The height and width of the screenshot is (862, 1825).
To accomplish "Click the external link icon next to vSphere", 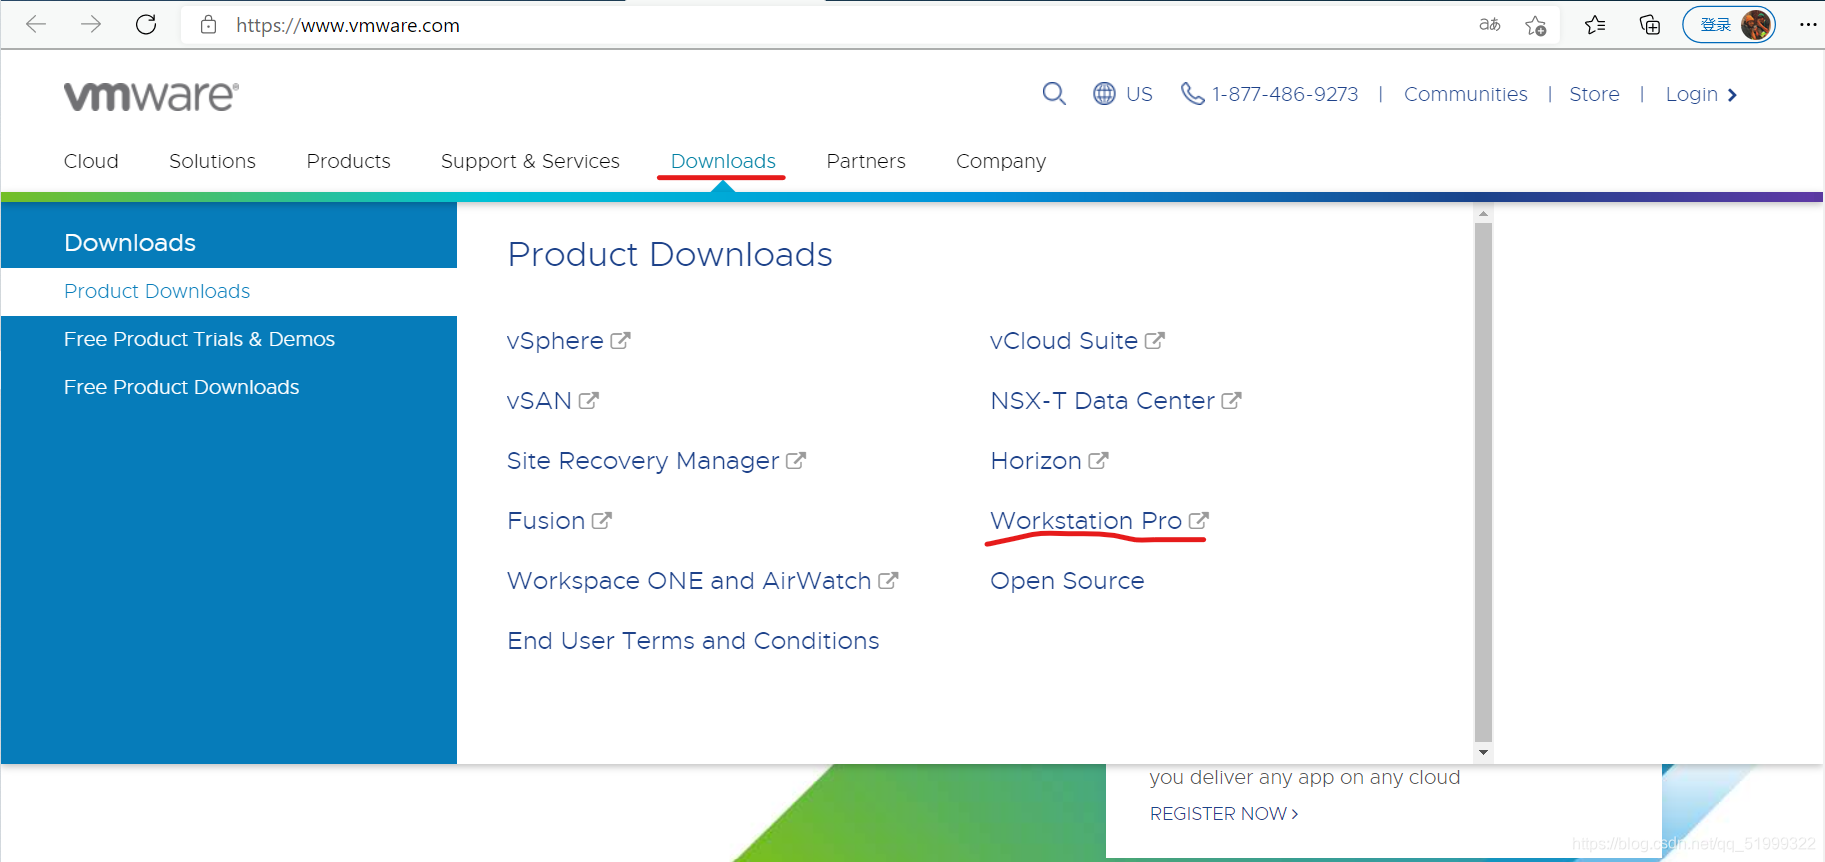I will click(620, 340).
